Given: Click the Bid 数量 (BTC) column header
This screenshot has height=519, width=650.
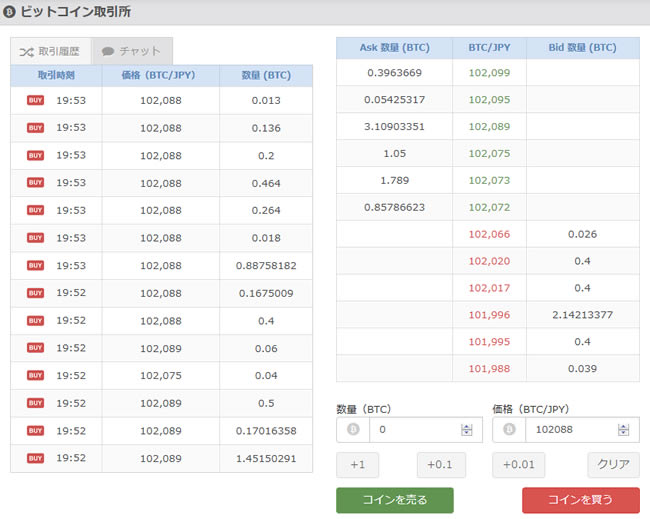Looking at the screenshot, I should [583, 48].
